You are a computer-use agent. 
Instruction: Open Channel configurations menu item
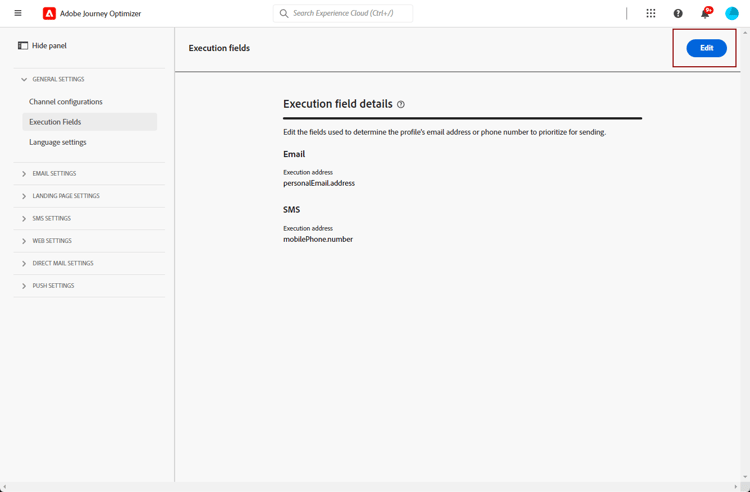[66, 102]
